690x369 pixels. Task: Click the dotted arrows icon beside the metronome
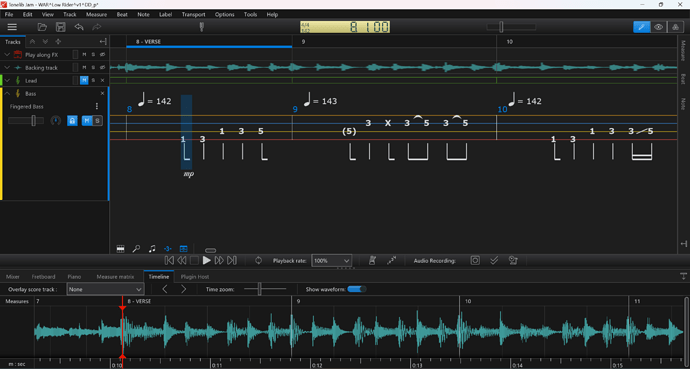tap(391, 260)
